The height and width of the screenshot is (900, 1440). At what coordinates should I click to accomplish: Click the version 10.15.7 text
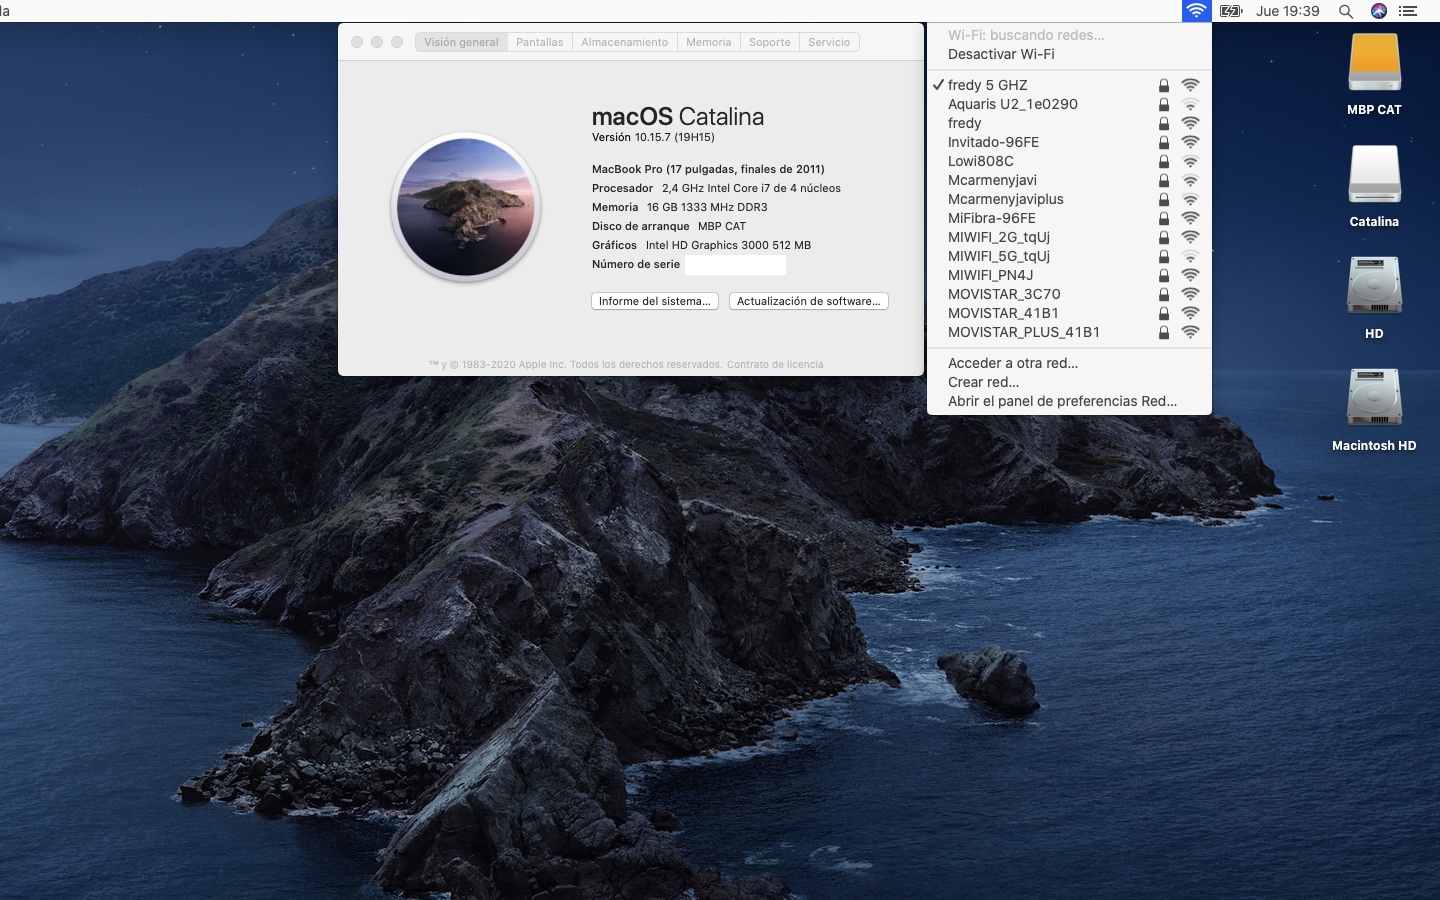pos(653,137)
